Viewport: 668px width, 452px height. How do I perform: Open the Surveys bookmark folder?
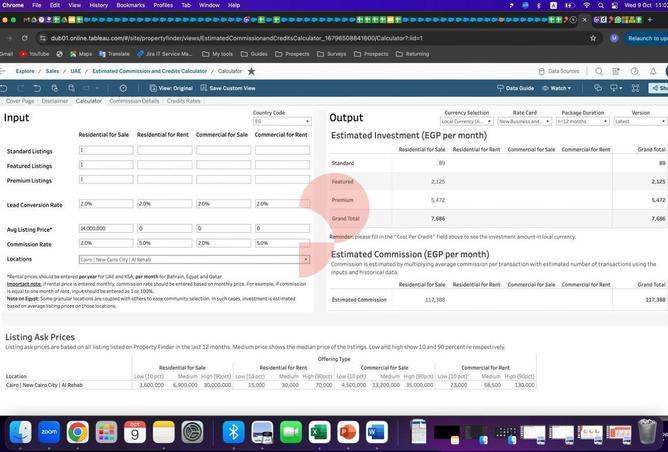point(332,54)
